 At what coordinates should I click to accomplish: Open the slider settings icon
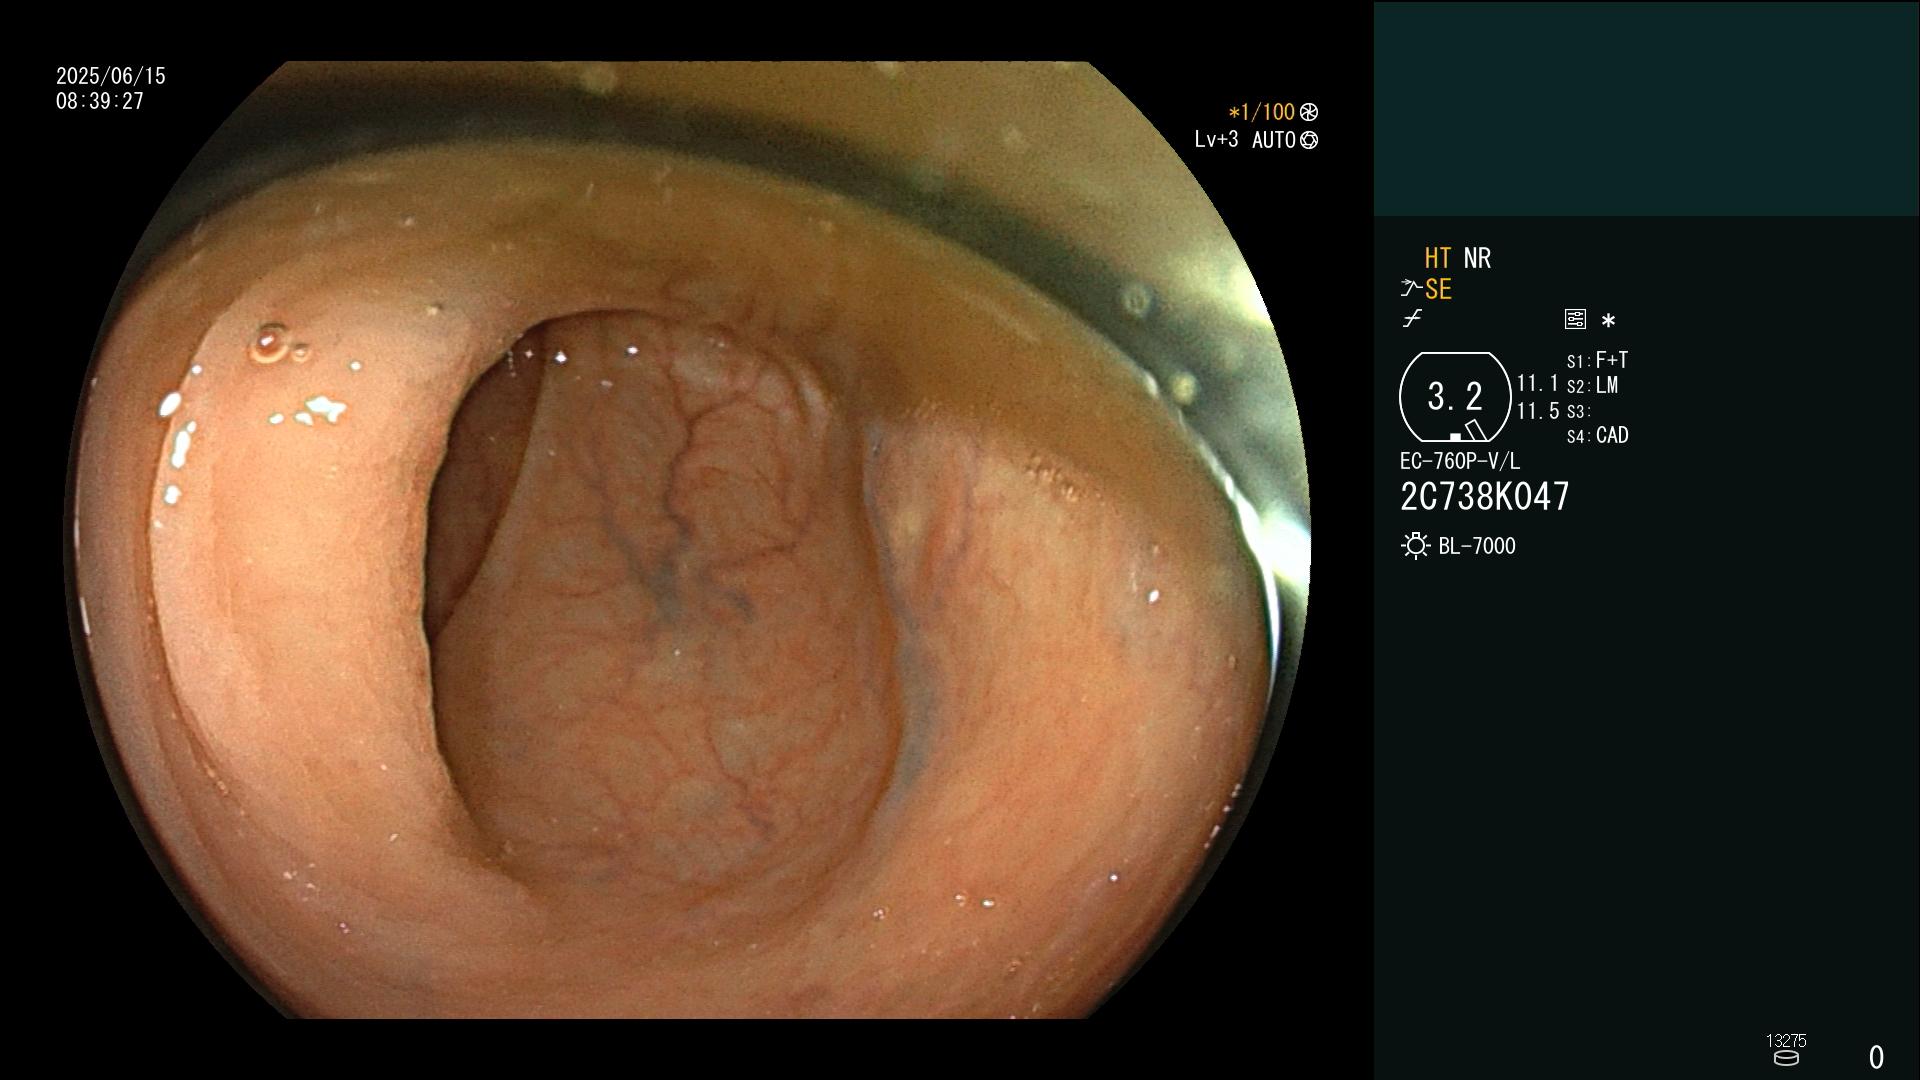[x=1575, y=319]
